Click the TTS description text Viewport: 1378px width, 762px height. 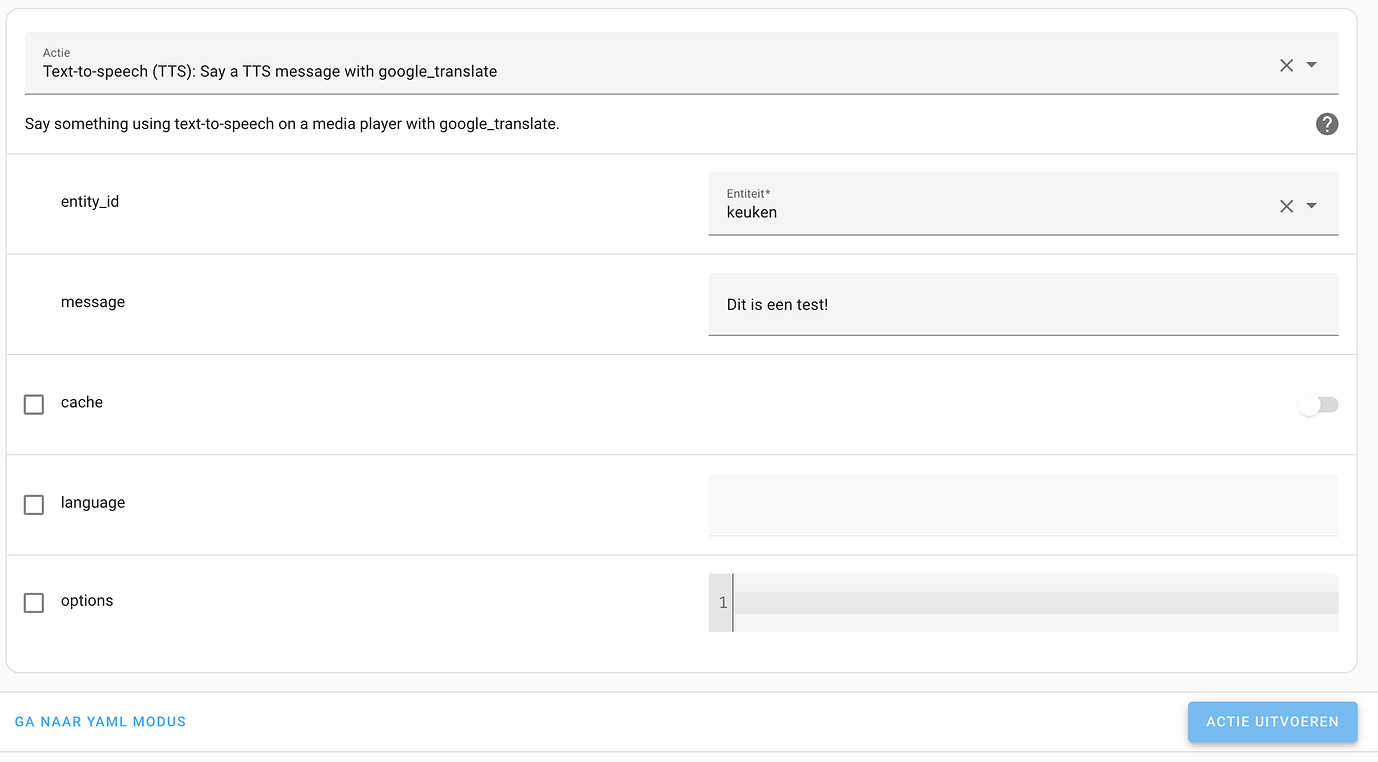tap(292, 124)
